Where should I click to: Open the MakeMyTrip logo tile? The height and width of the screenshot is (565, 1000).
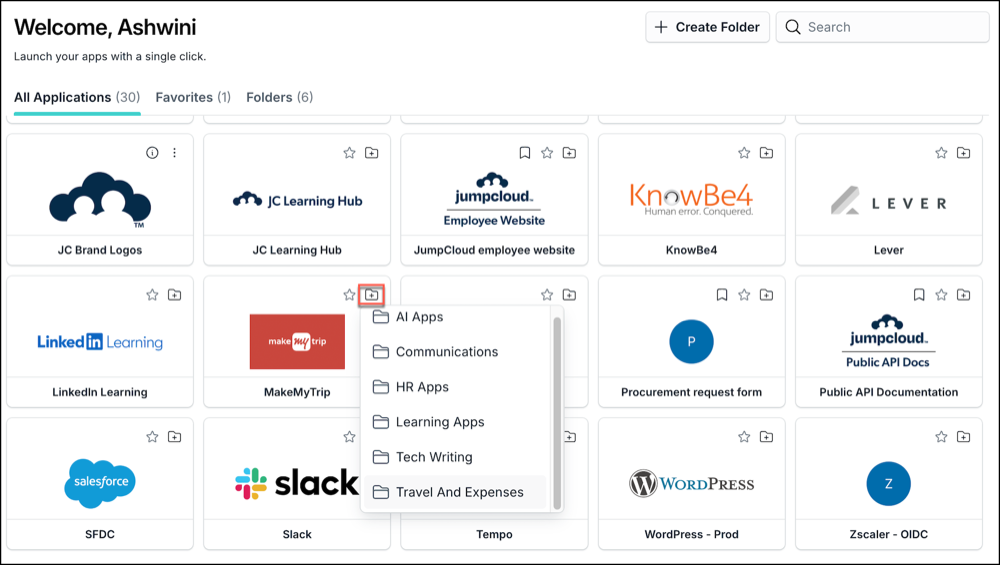tap(297, 341)
